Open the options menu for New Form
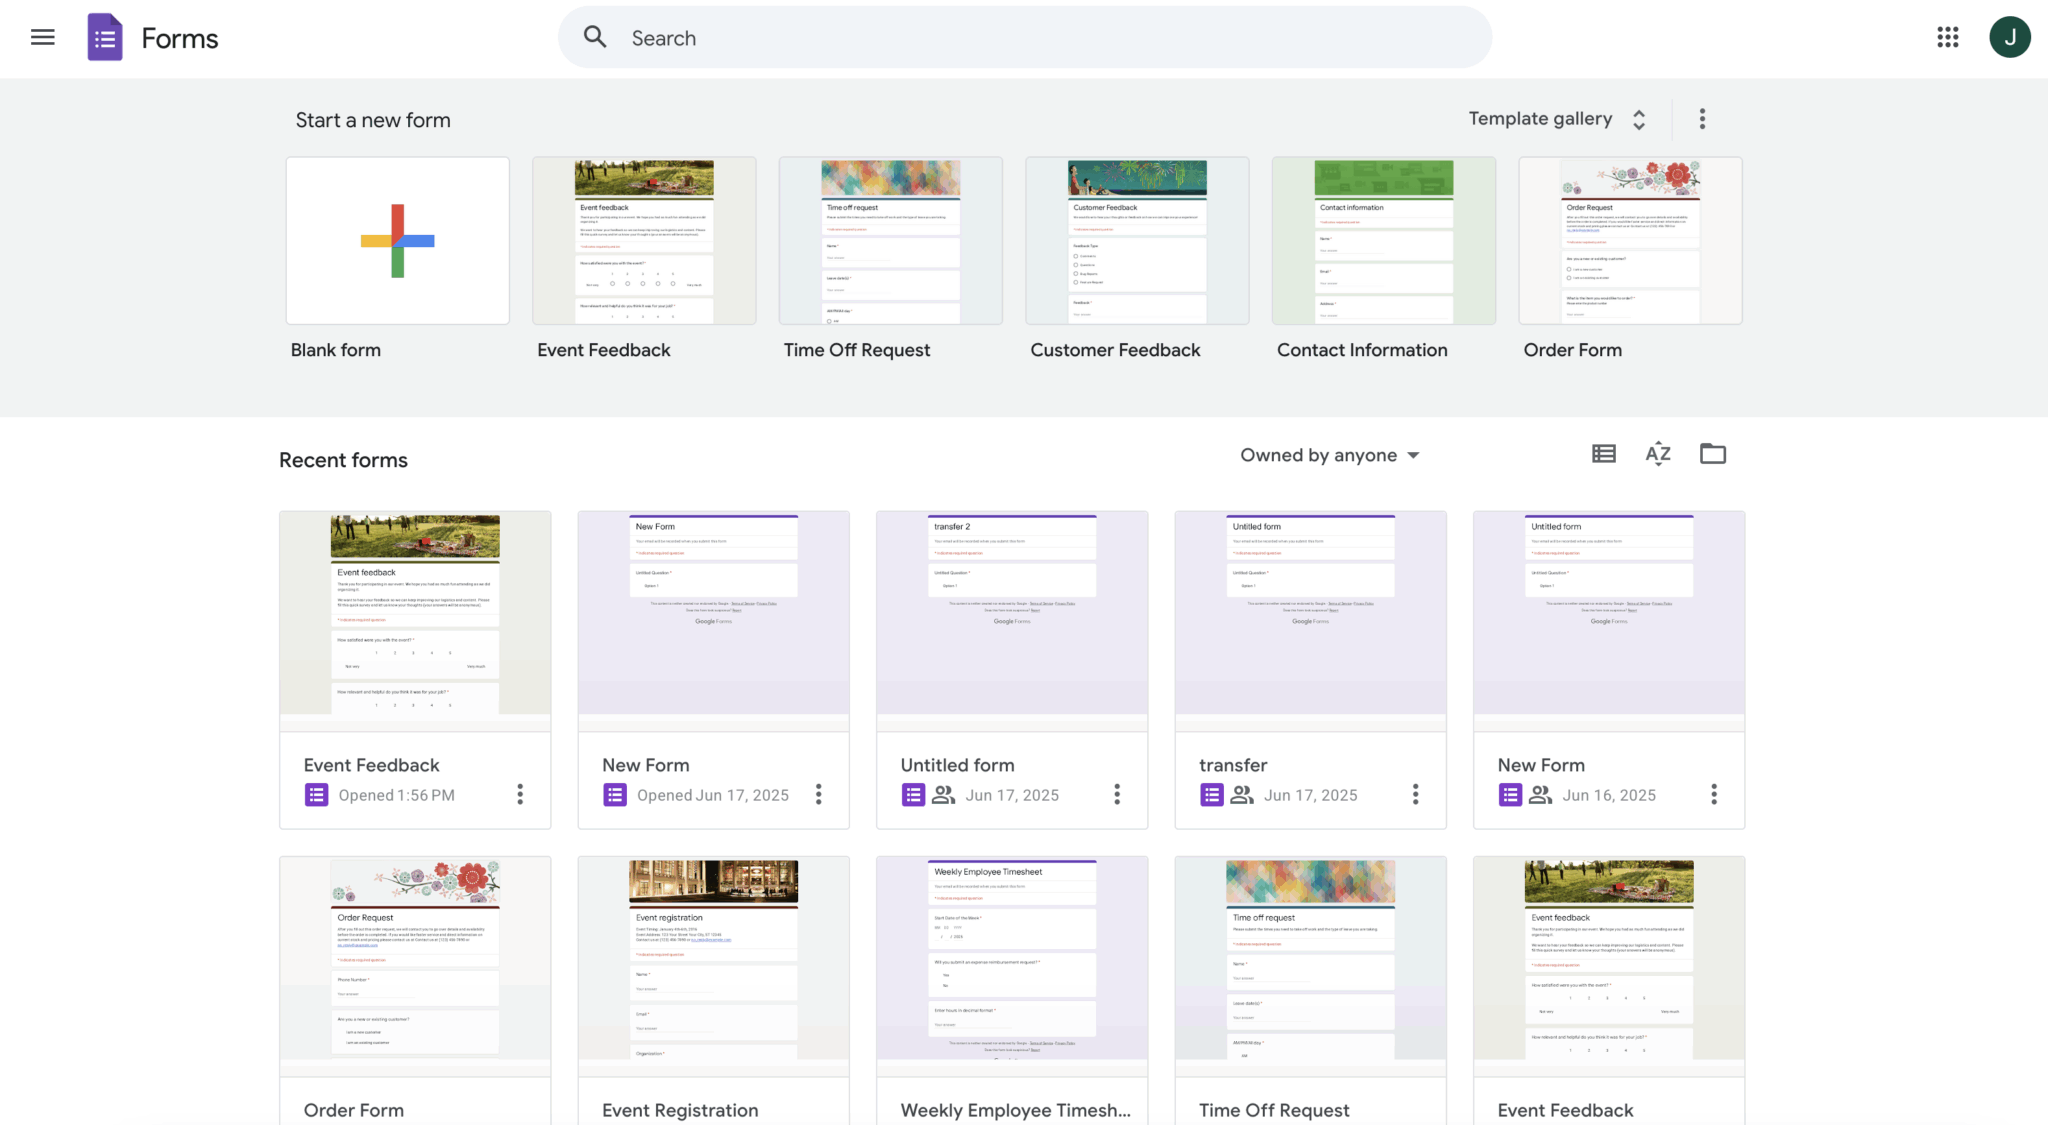 tap(818, 794)
